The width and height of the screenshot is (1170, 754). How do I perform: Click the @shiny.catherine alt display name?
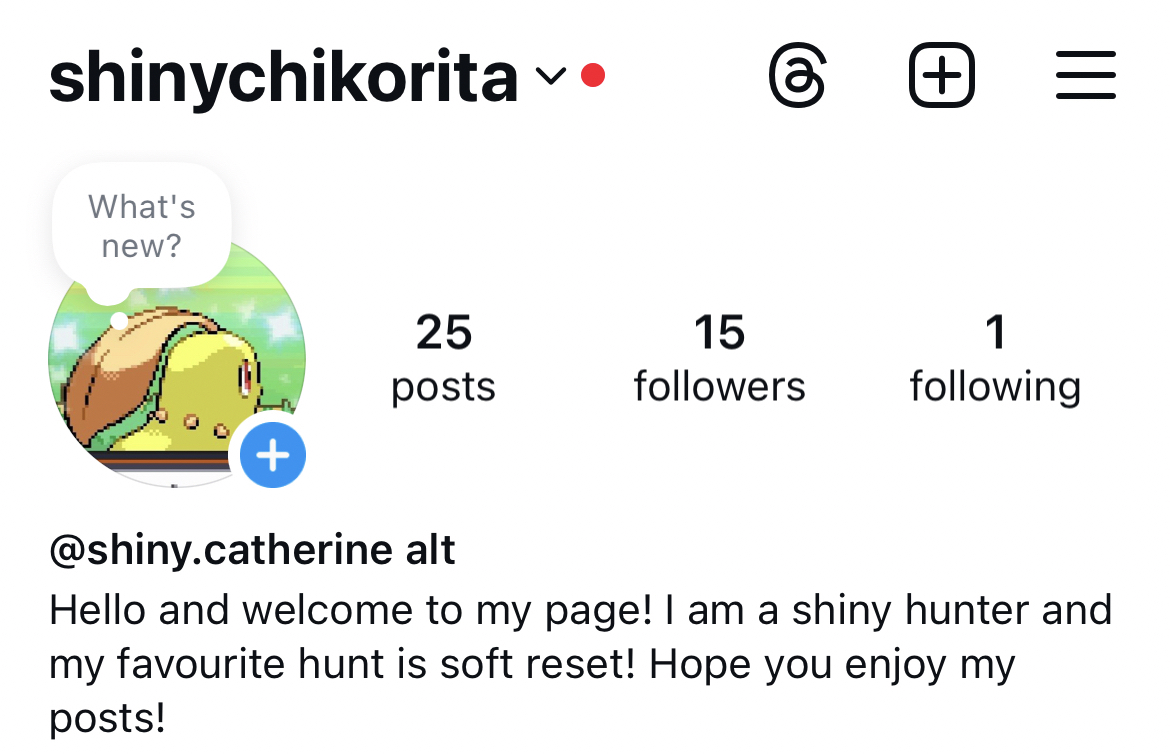[252, 550]
